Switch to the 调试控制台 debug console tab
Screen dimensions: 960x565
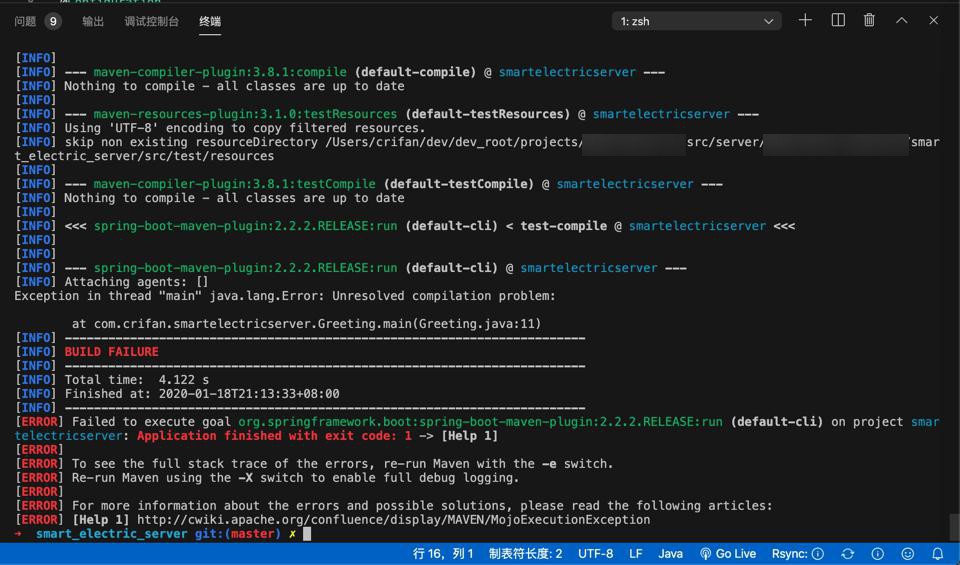tap(151, 21)
